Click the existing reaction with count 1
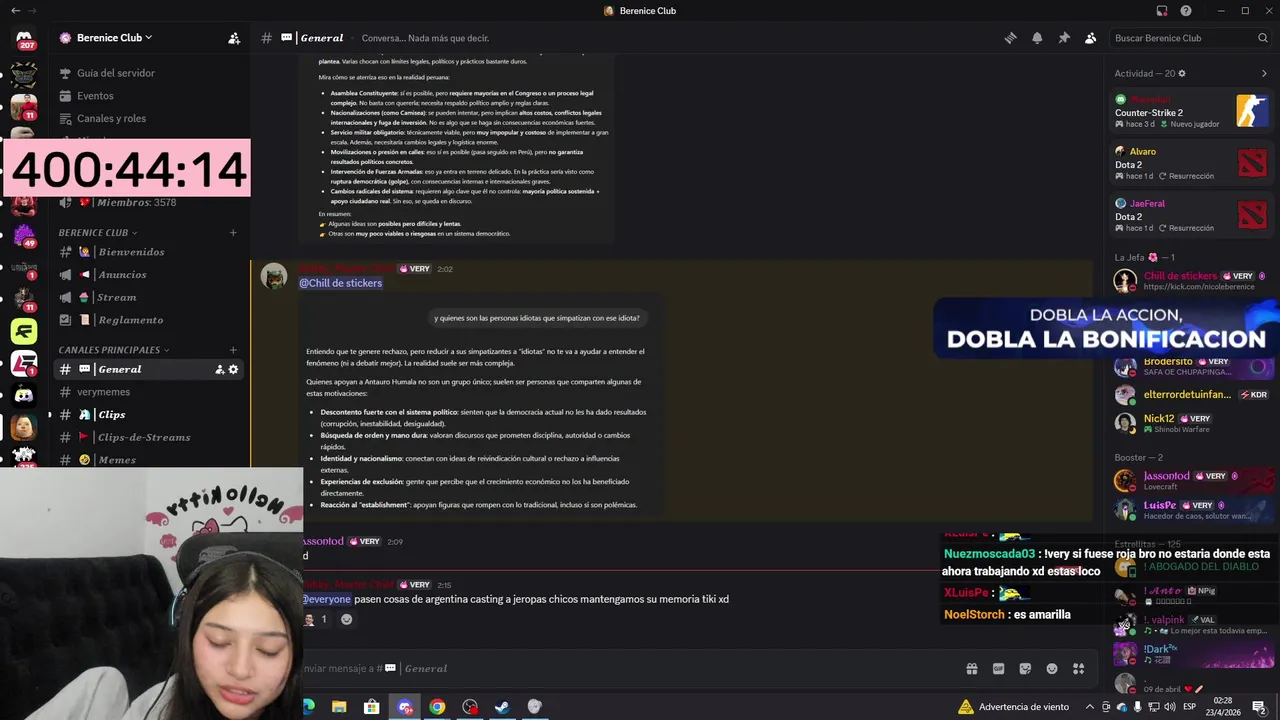This screenshot has width=1280, height=720. coord(316,619)
